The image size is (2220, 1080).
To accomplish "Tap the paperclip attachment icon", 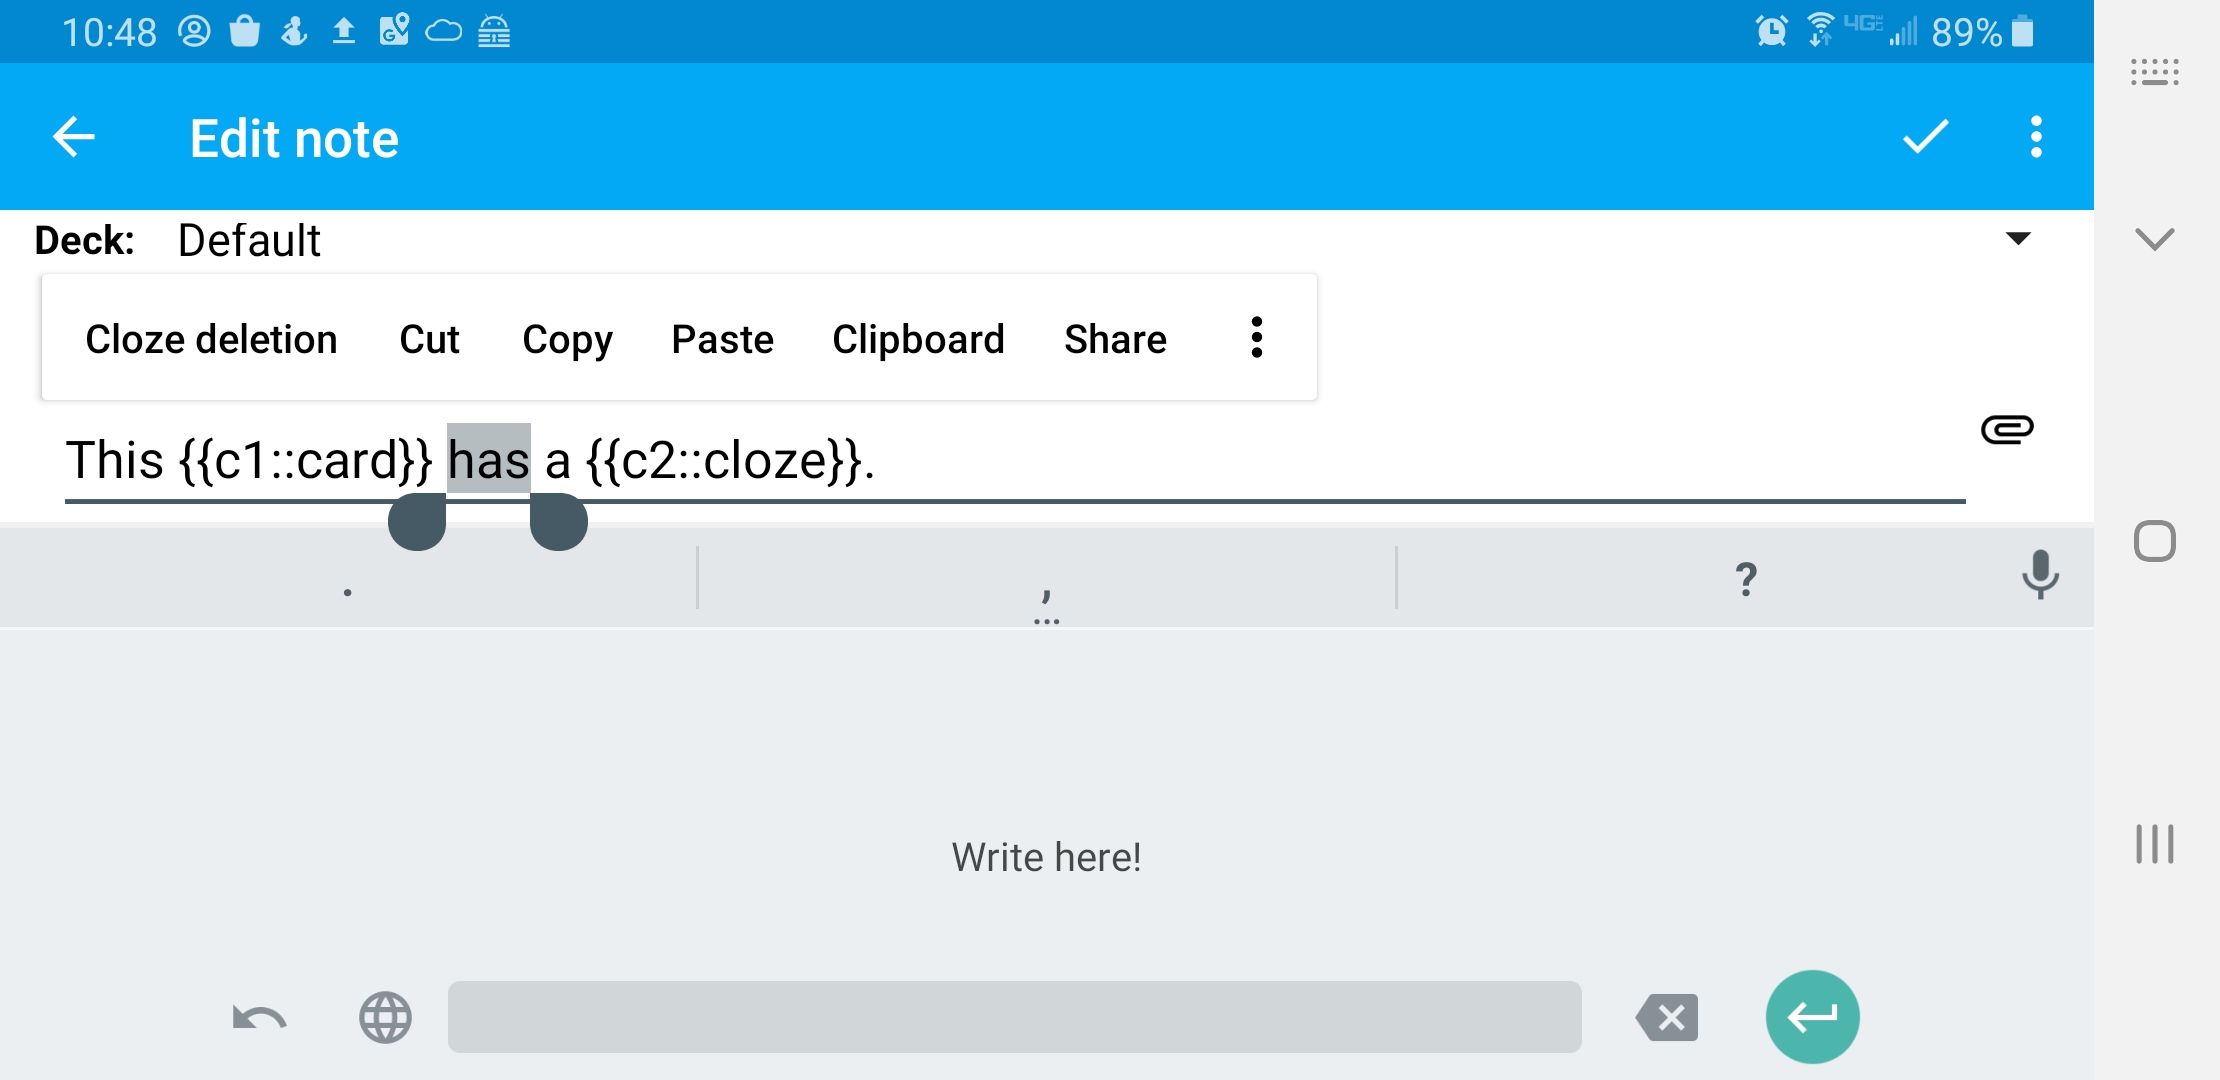I will coord(2008,428).
